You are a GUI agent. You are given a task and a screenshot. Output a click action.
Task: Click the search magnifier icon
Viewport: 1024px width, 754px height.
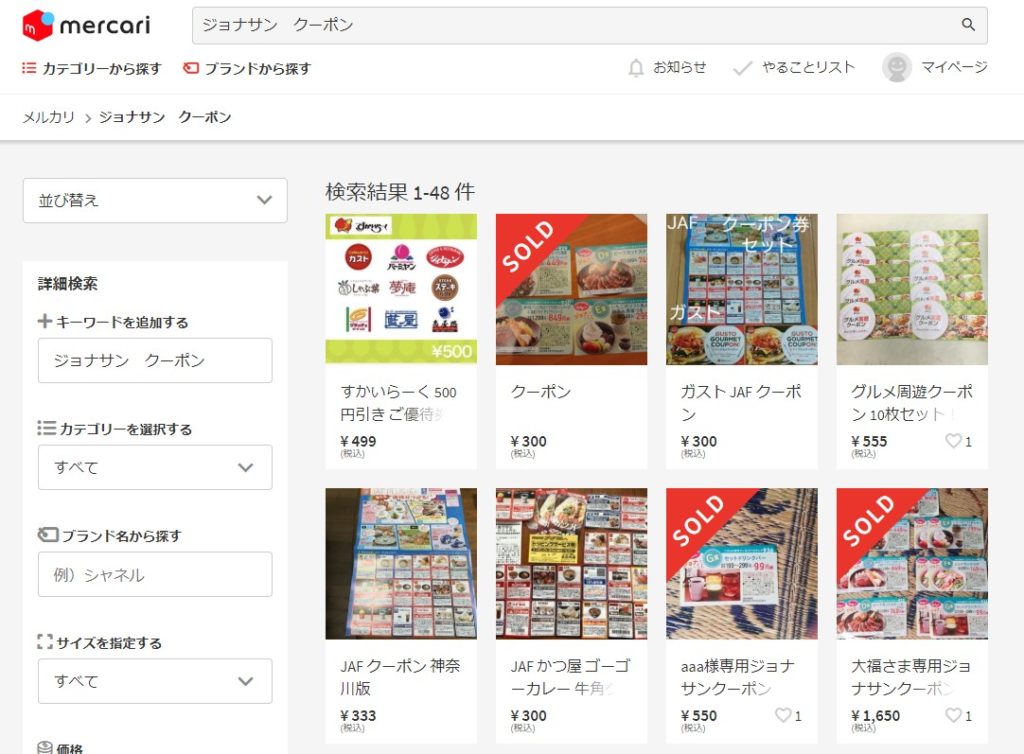(968, 25)
